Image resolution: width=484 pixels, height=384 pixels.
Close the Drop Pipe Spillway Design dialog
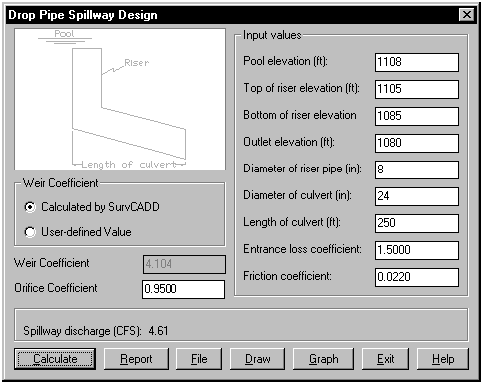click(x=467, y=15)
